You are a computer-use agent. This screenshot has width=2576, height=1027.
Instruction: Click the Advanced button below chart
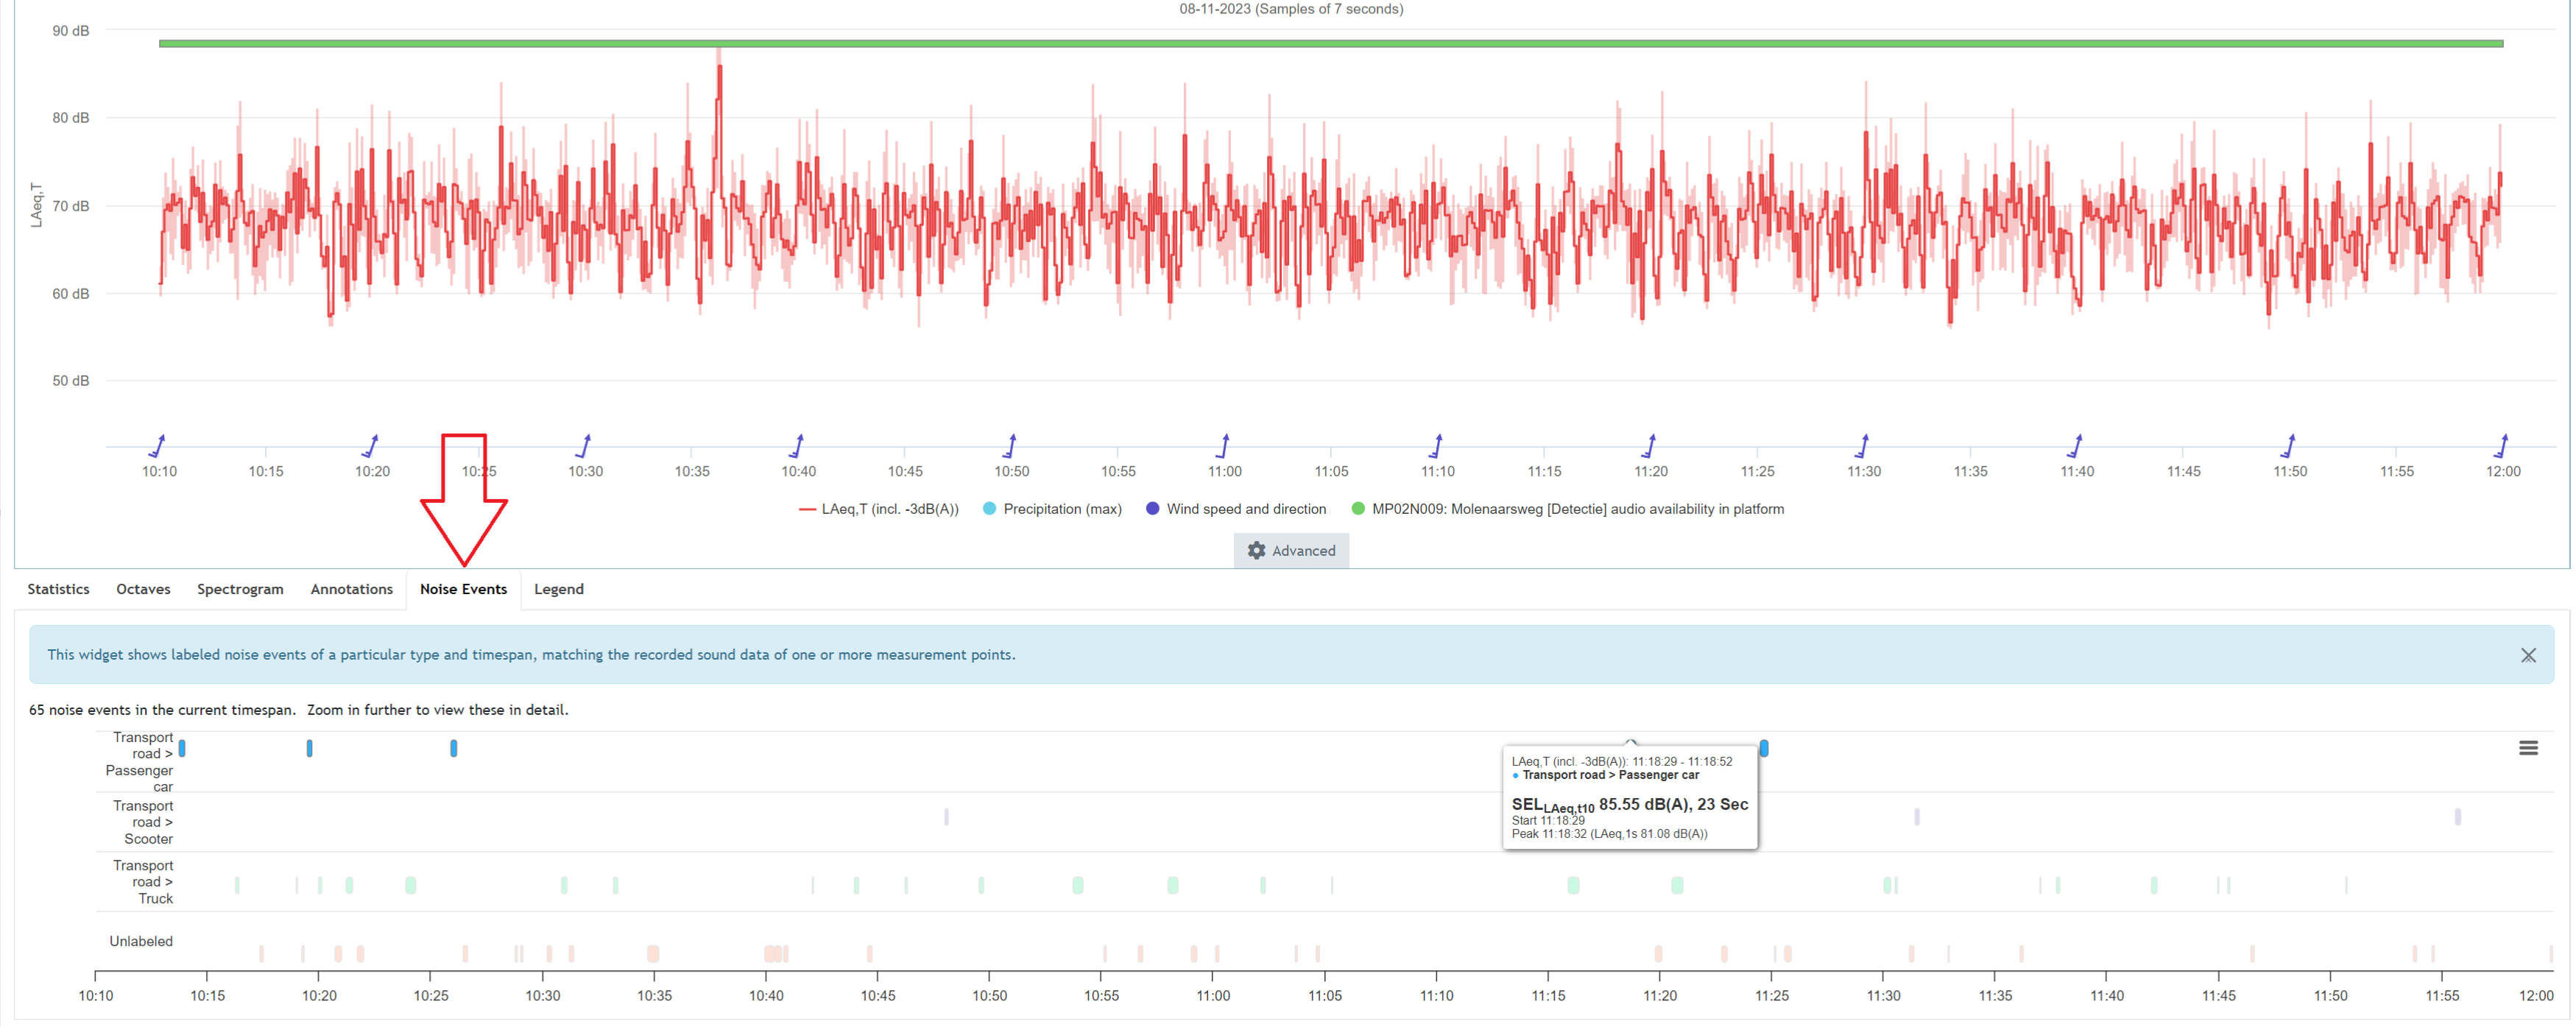pos(1291,550)
